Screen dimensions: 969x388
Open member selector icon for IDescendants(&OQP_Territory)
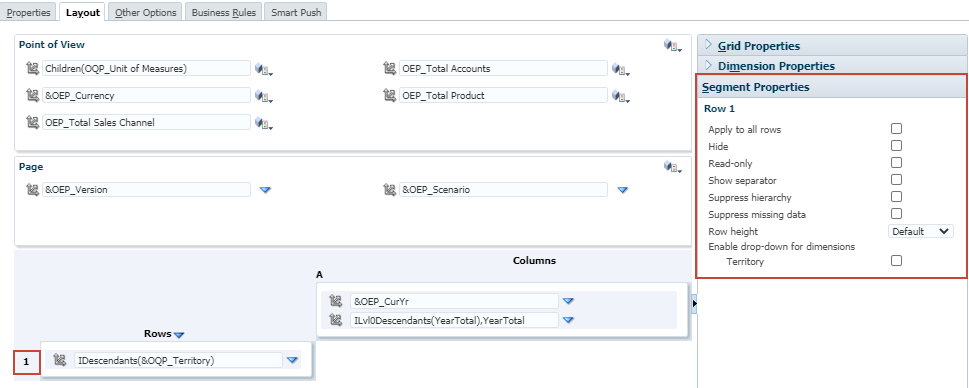point(60,360)
